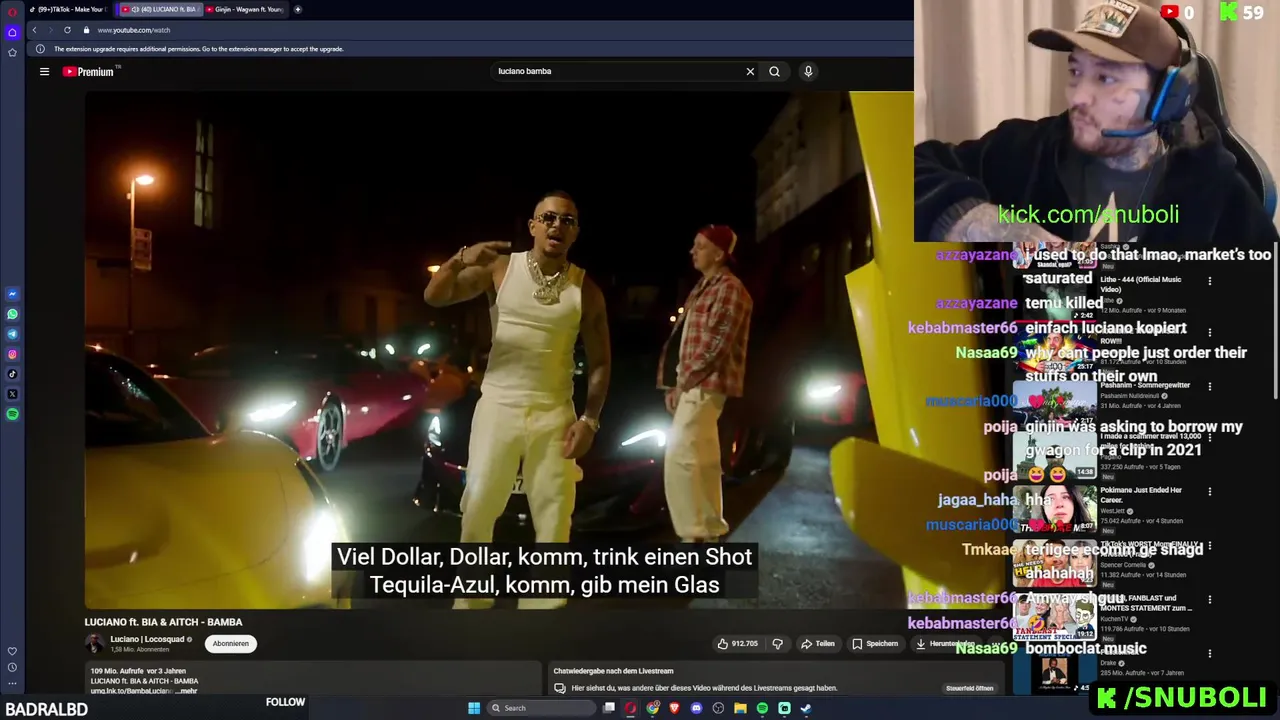Go to YouTube Premium home logo
The height and width of the screenshot is (720, 1280).
click(88, 71)
